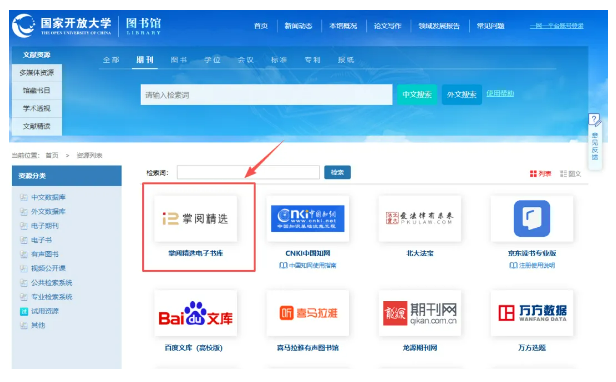This screenshot has width=616, height=382.
Task: Open the 使用帮助 link
Action: tap(500, 94)
